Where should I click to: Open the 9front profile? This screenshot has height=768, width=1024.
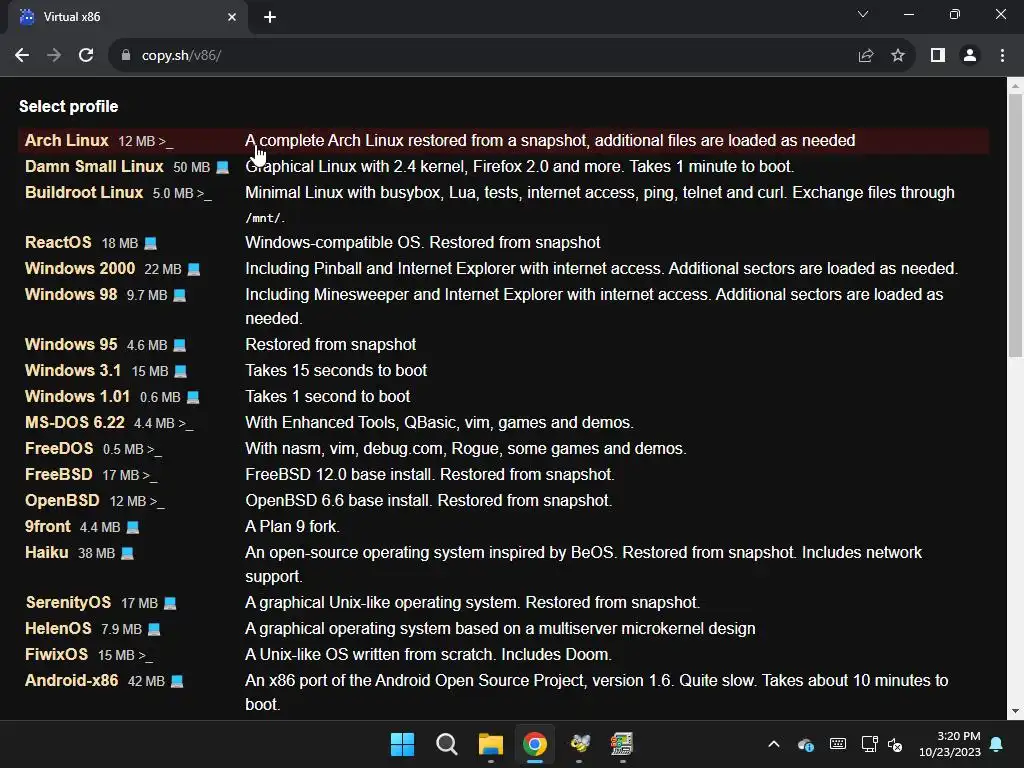click(x=48, y=527)
